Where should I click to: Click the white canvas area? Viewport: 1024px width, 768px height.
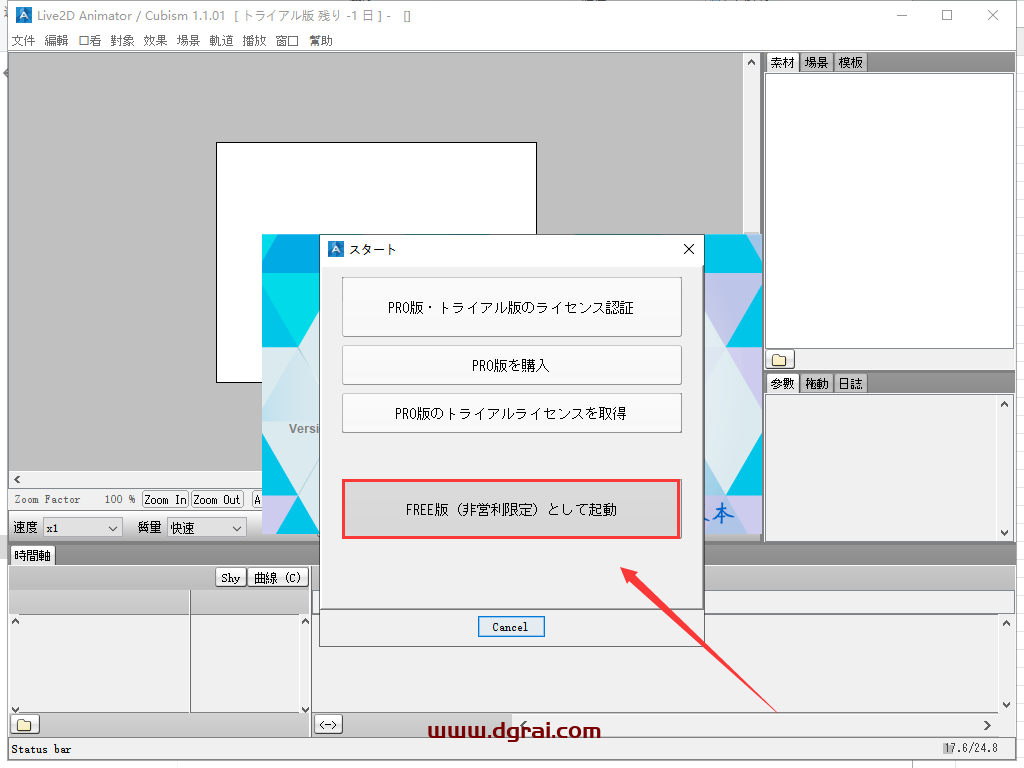click(x=376, y=189)
